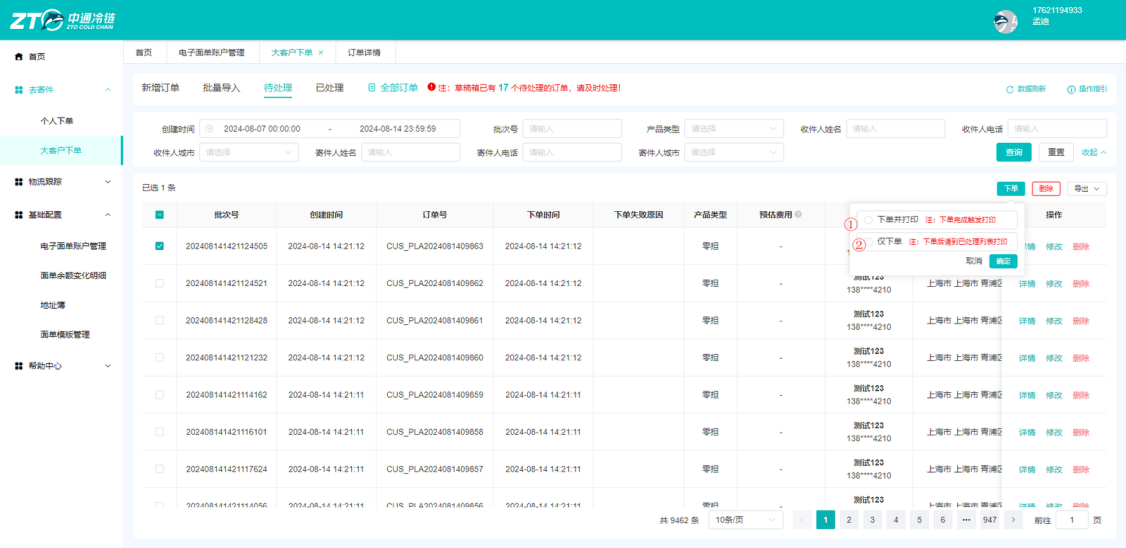Open the 产品类型 dropdown
This screenshot has width=1126, height=548.
734,129
